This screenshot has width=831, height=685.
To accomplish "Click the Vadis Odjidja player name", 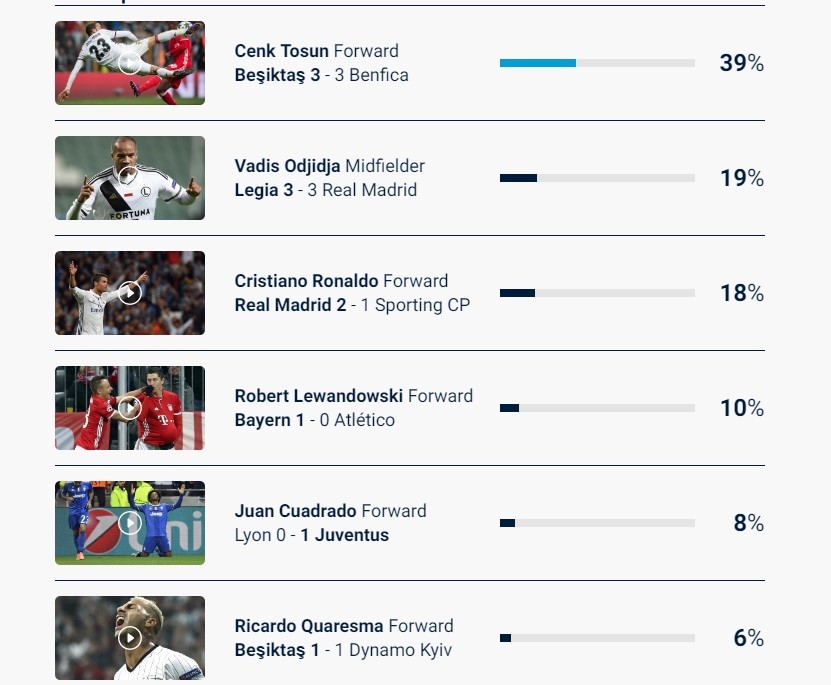I will 287,166.
